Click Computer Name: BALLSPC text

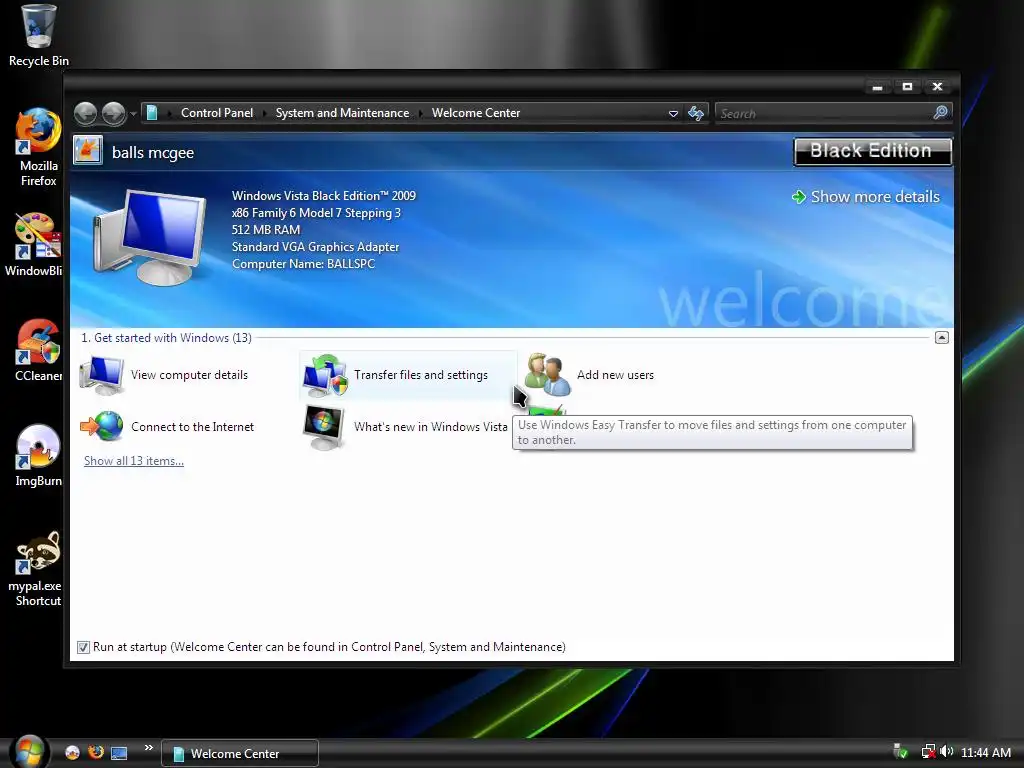coord(303,264)
